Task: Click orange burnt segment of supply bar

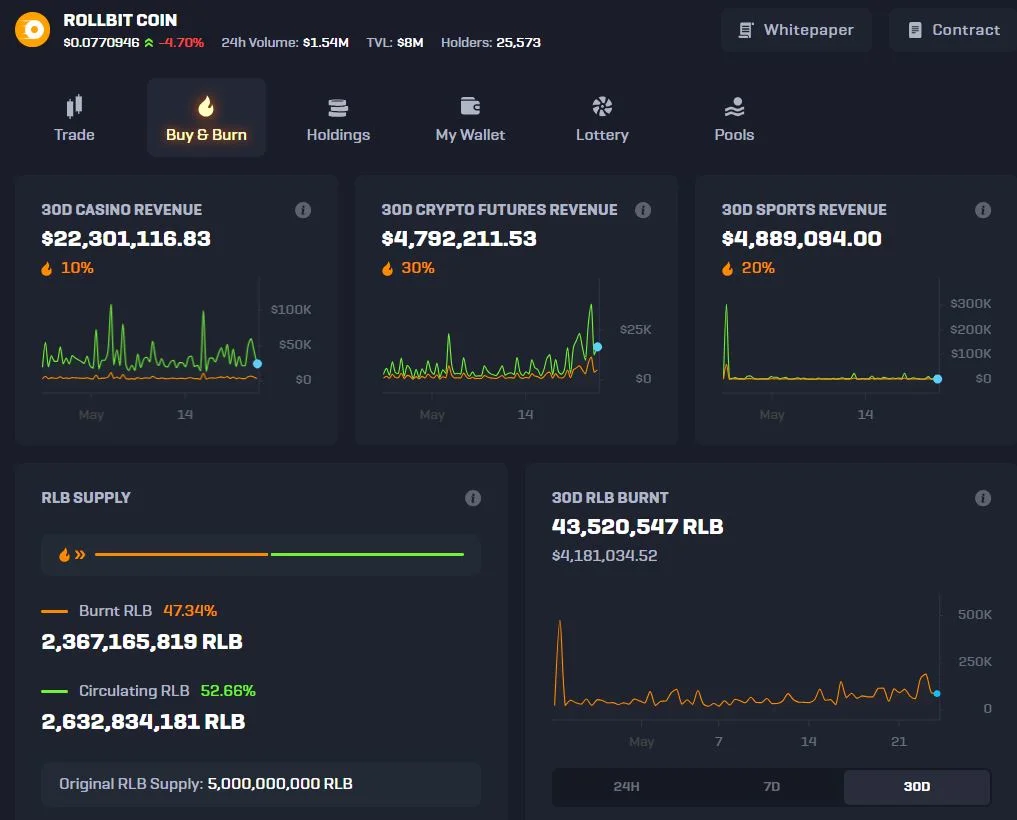Action: (181, 555)
